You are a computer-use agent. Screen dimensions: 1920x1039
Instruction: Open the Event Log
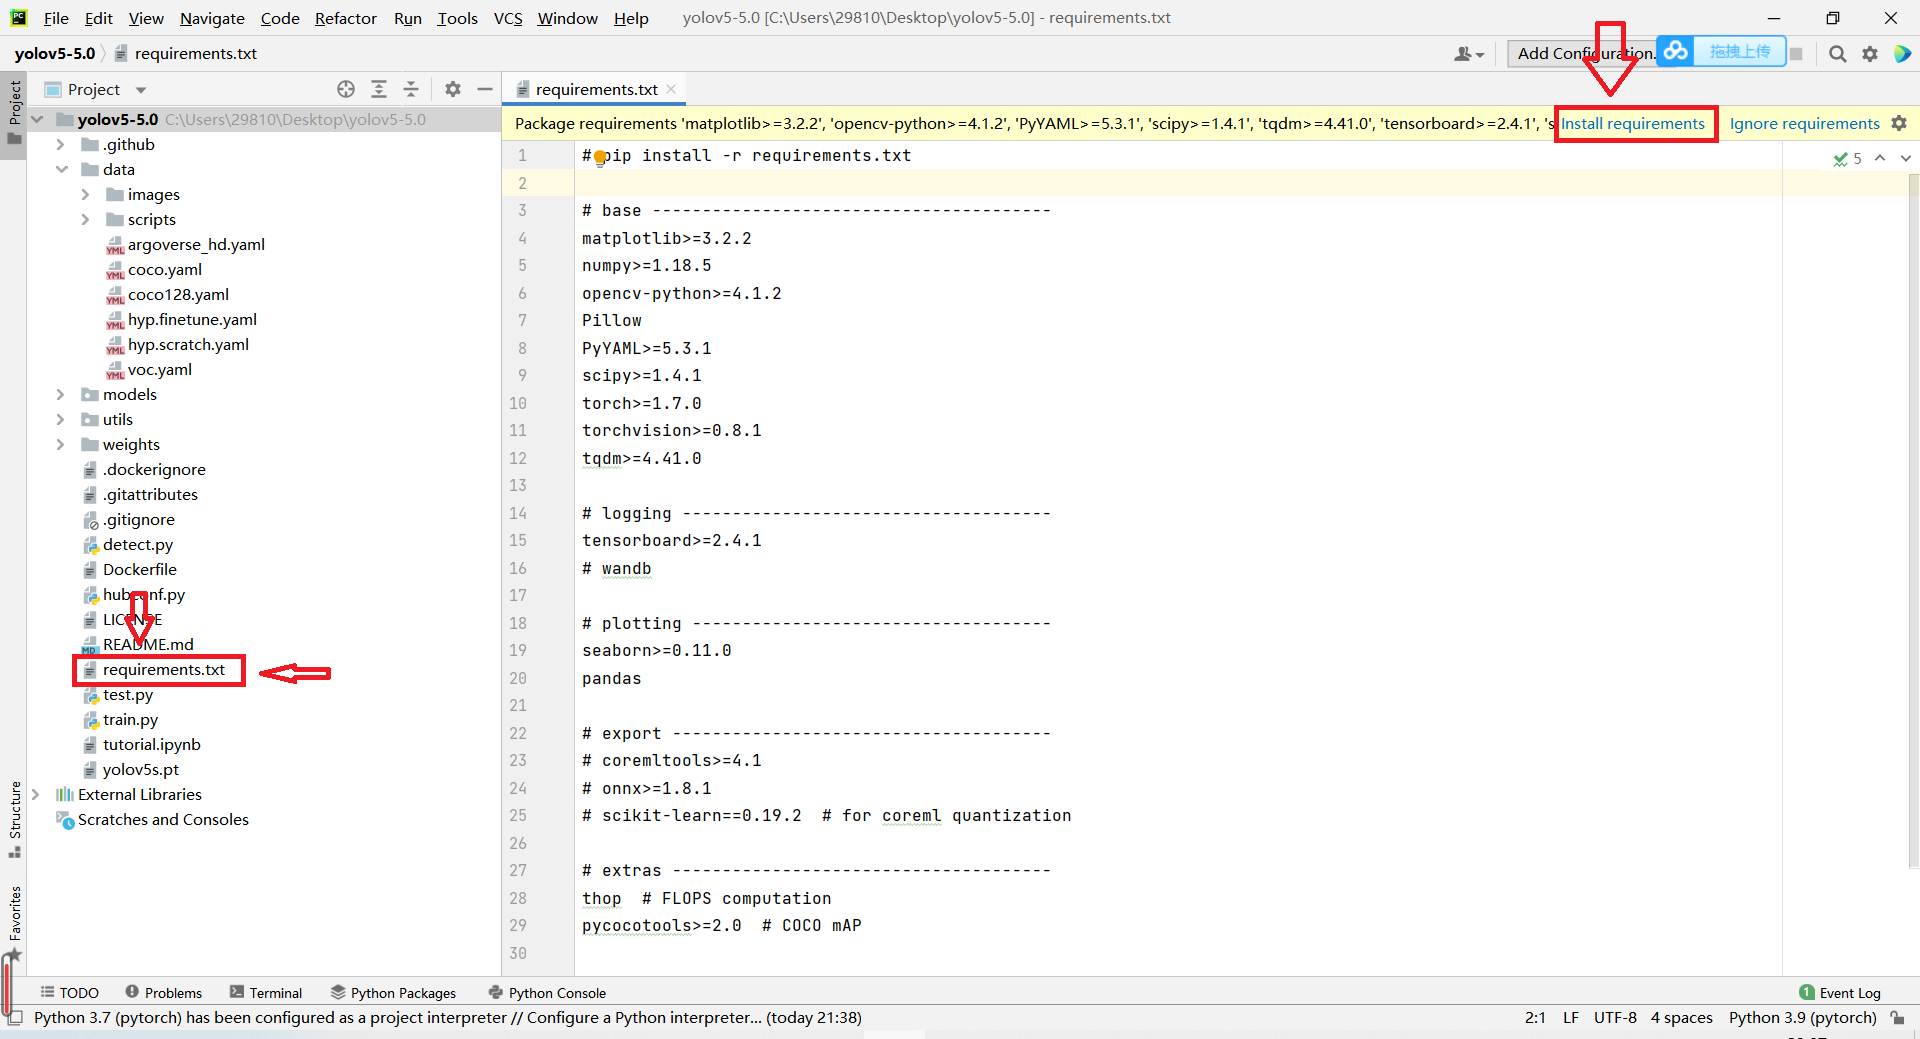pyautogui.click(x=1840, y=993)
